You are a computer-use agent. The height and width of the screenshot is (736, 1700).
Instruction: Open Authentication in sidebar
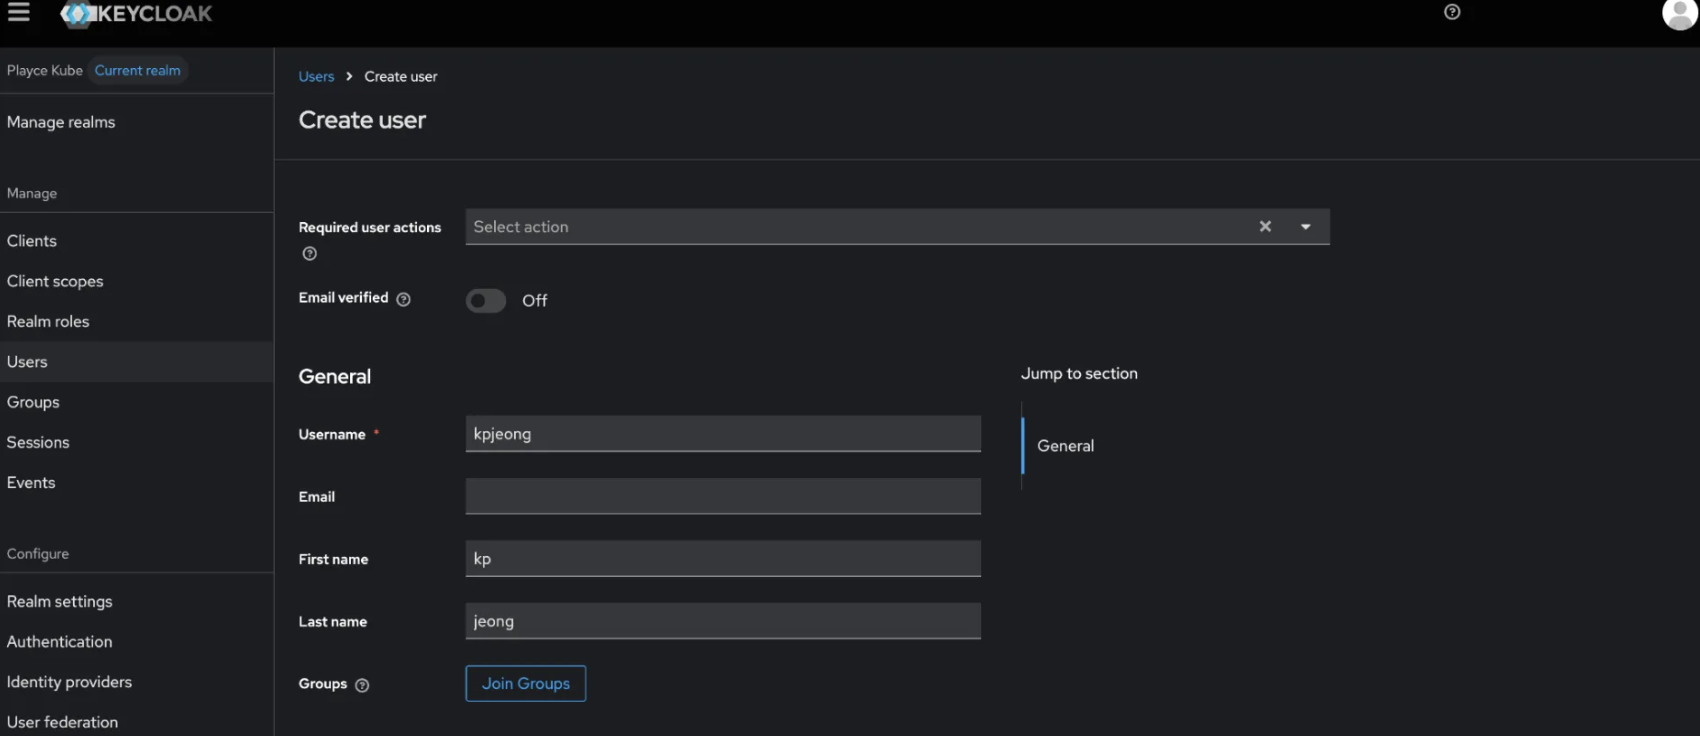tap(137, 641)
